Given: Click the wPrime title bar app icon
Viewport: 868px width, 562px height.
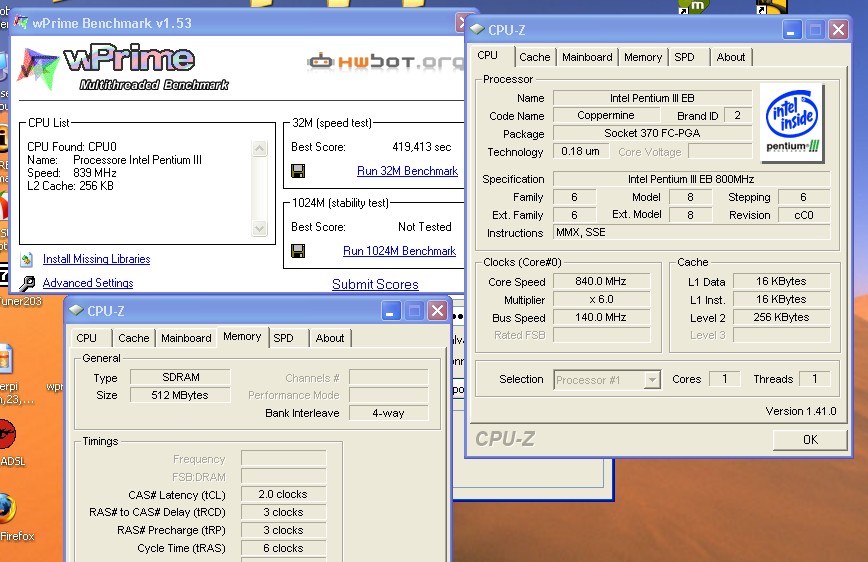Looking at the screenshot, I should pyautogui.click(x=21, y=23).
